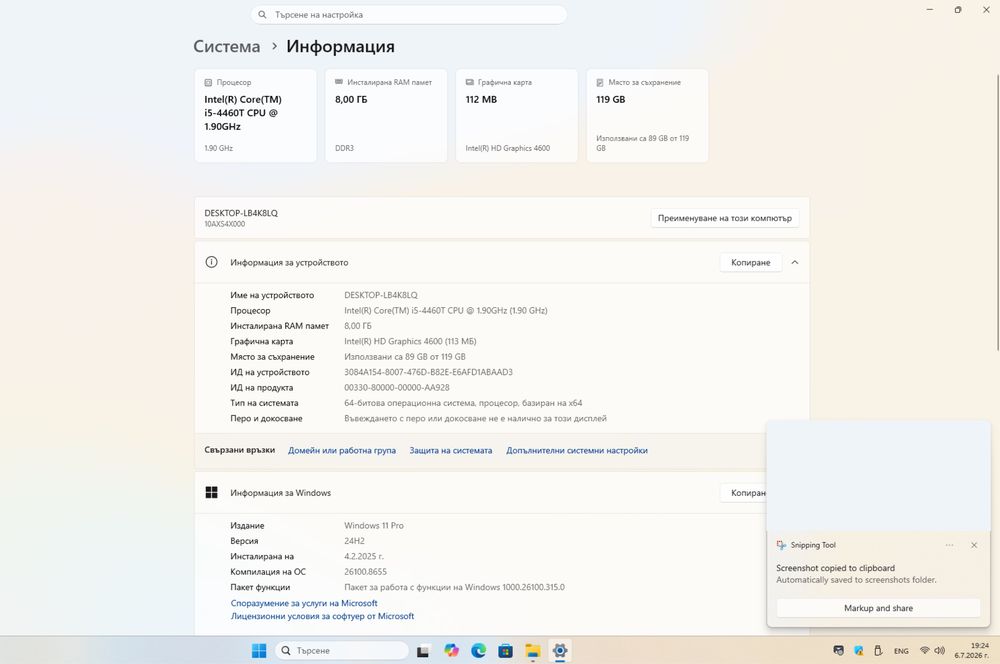Open File Explorer from the taskbar
The height and width of the screenshot is (664, 1000).
point(533,651)
